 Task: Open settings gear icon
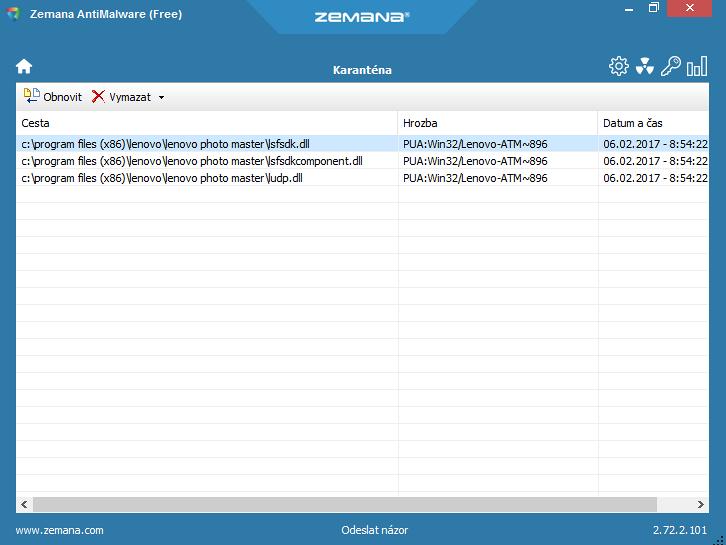point(619,67)
